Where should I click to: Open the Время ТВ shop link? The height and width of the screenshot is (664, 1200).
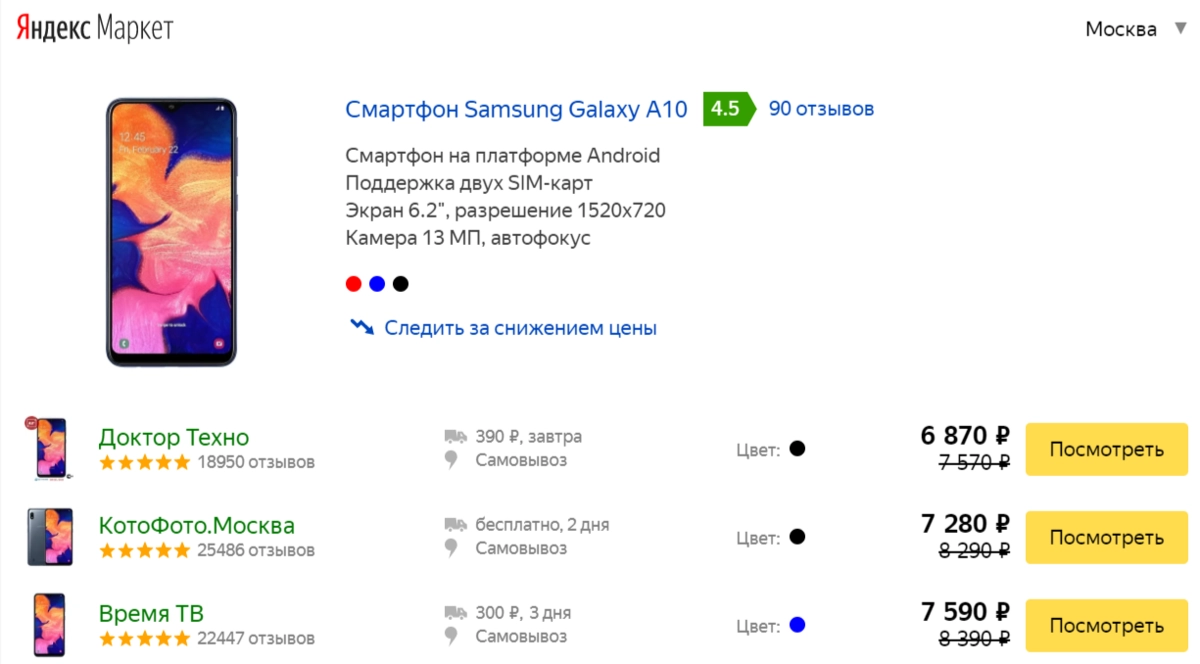[151, 613]
